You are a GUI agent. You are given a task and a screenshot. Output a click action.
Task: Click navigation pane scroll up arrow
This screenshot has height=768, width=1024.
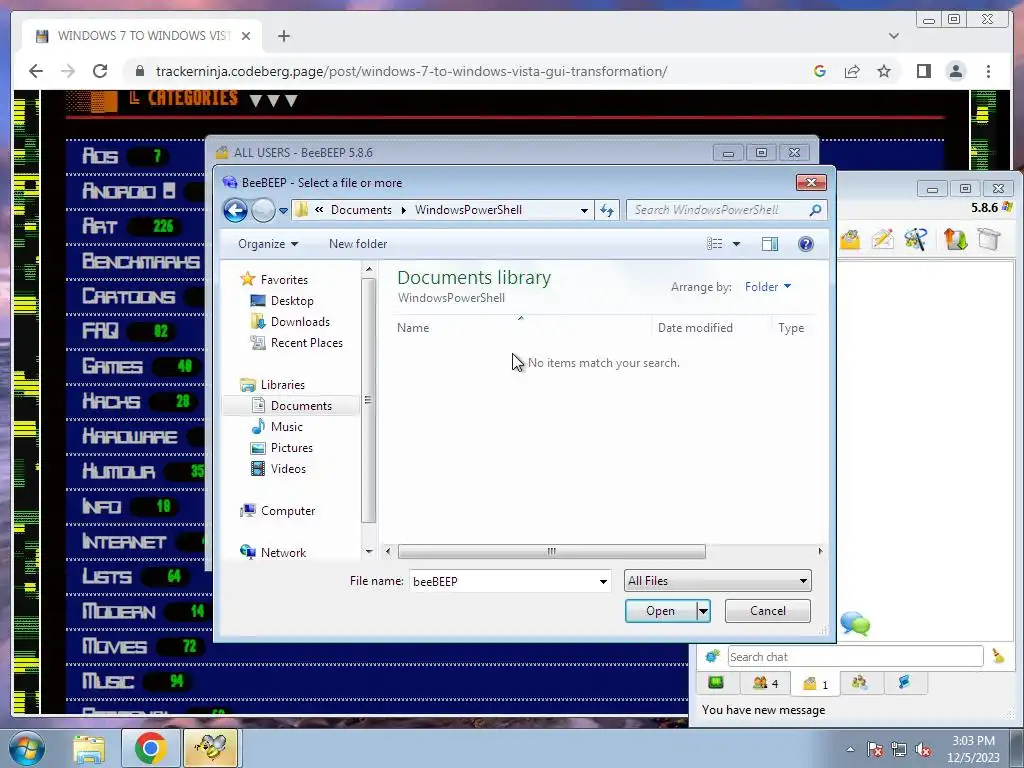[369, 269]
